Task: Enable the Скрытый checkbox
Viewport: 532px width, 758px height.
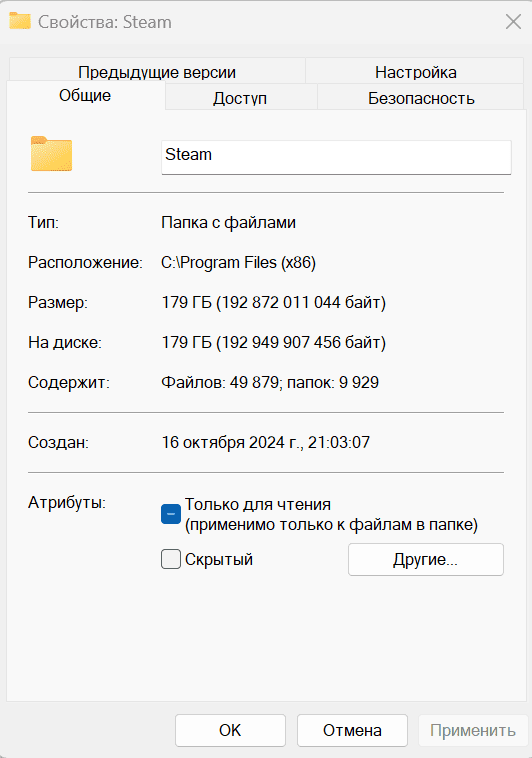Action: (x=171, y=559)
